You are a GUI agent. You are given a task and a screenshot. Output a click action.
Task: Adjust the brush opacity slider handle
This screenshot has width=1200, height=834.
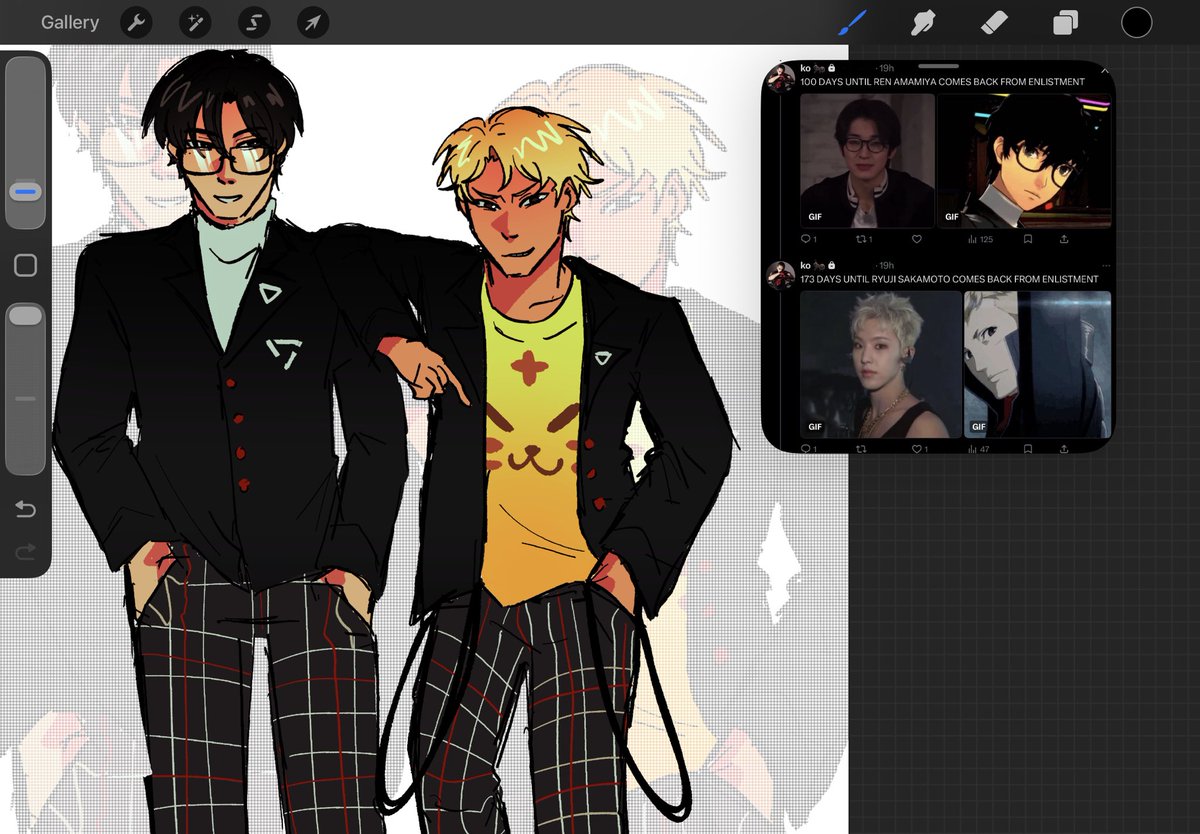tap(26, 316)
